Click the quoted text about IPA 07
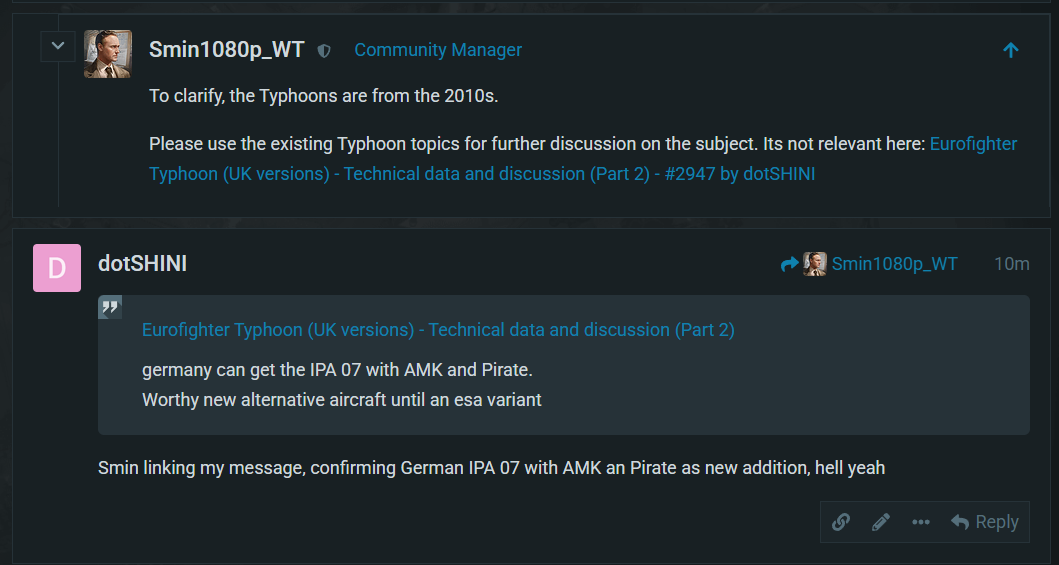The height and width of the screenshot is (565, 1059). point(337,370)
